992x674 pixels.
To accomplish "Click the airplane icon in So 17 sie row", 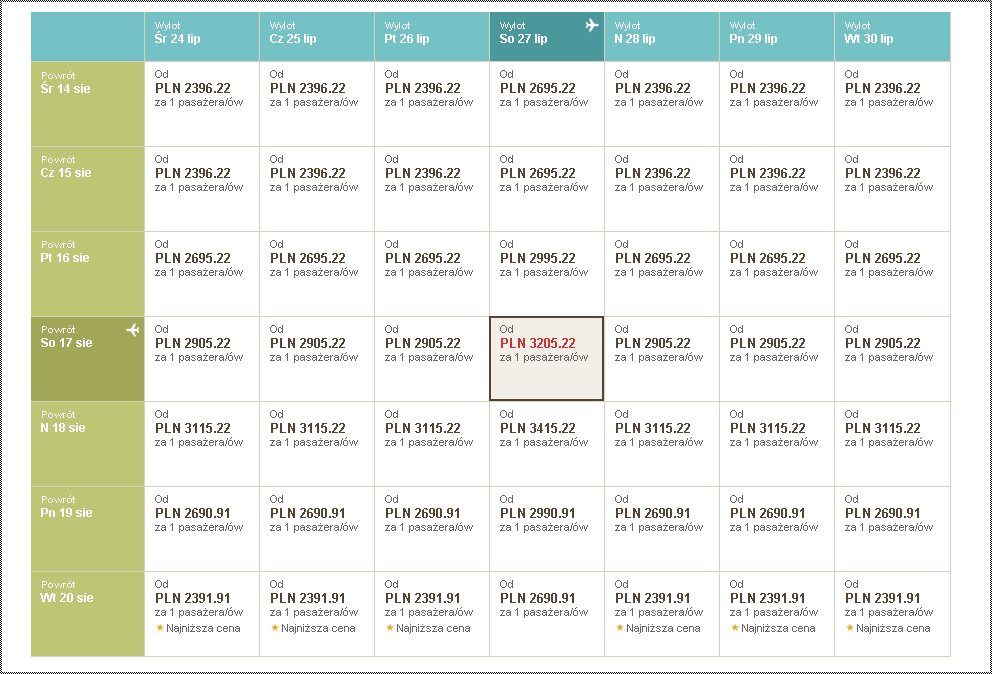I will pos(133,330).
